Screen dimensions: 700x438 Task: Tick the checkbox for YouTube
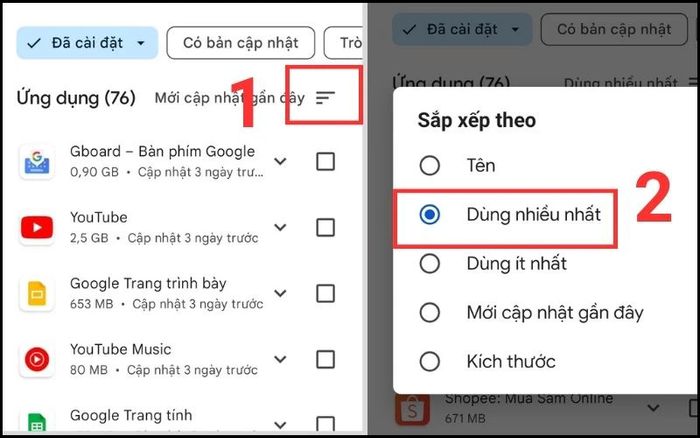(x=325, y=228)
